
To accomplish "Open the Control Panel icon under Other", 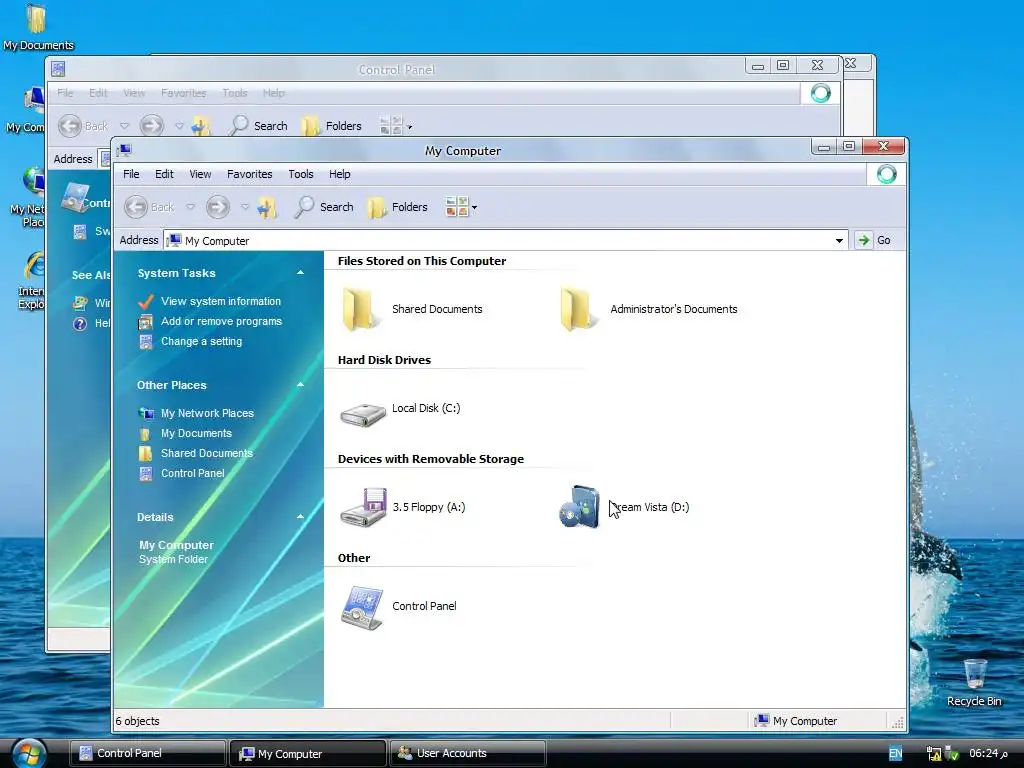I will [x=362, y=607].
